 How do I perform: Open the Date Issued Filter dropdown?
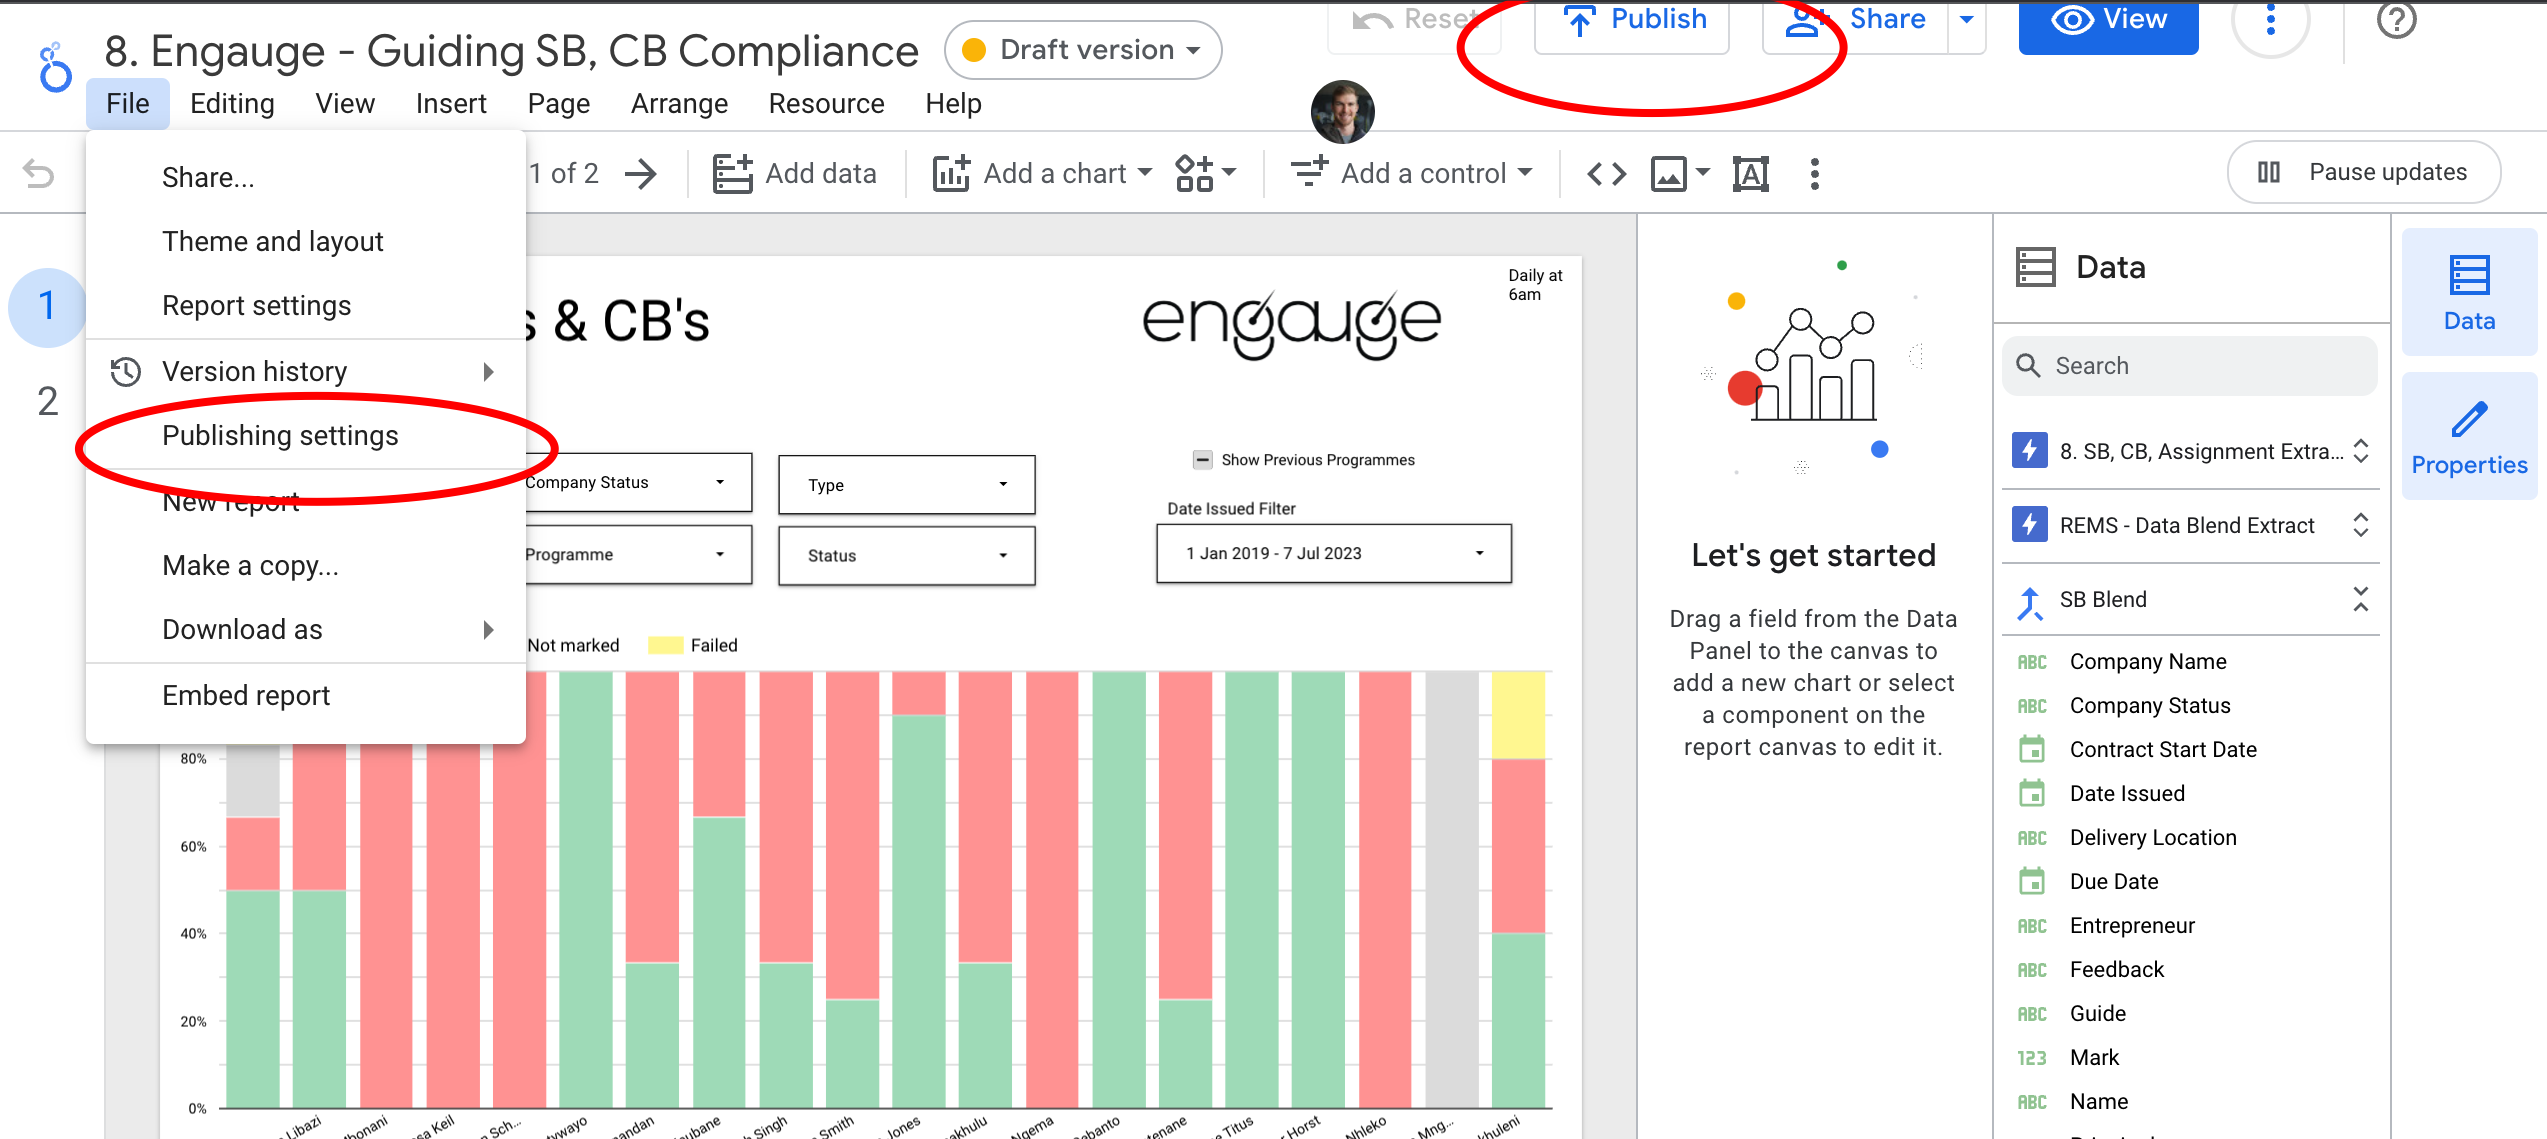click(1333, 553)
